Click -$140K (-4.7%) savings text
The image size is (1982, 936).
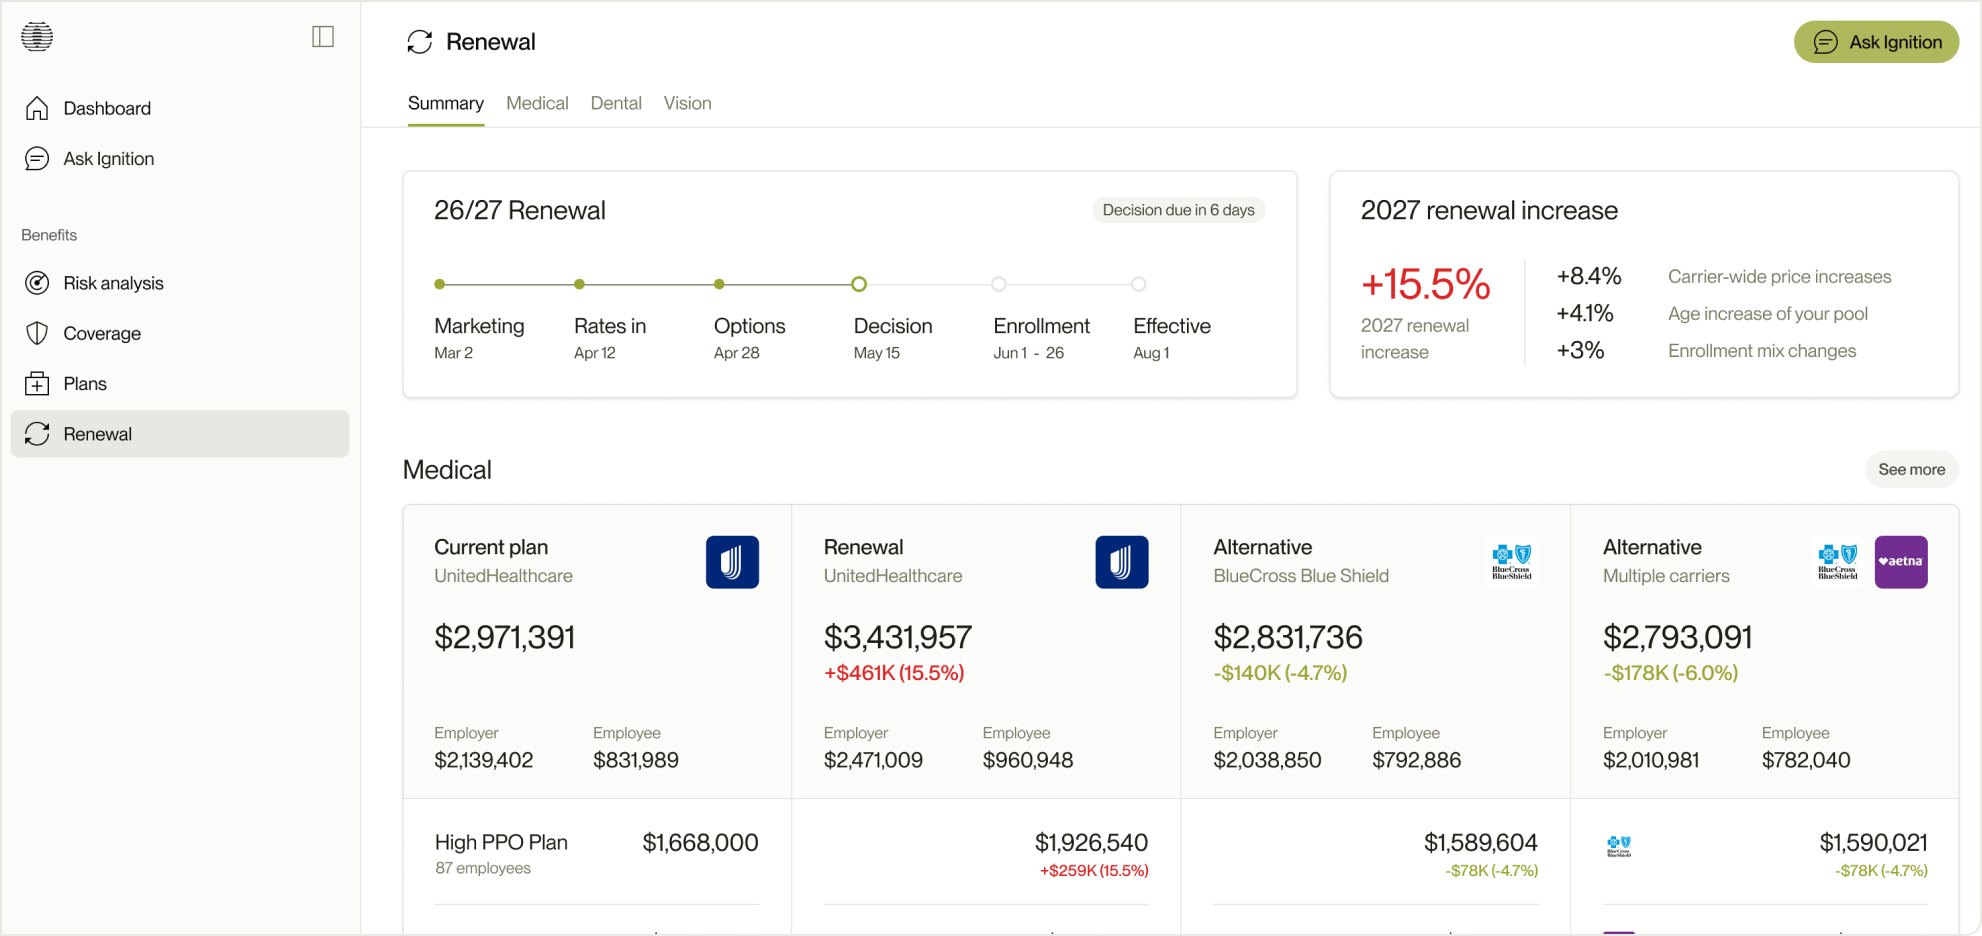1280,673
